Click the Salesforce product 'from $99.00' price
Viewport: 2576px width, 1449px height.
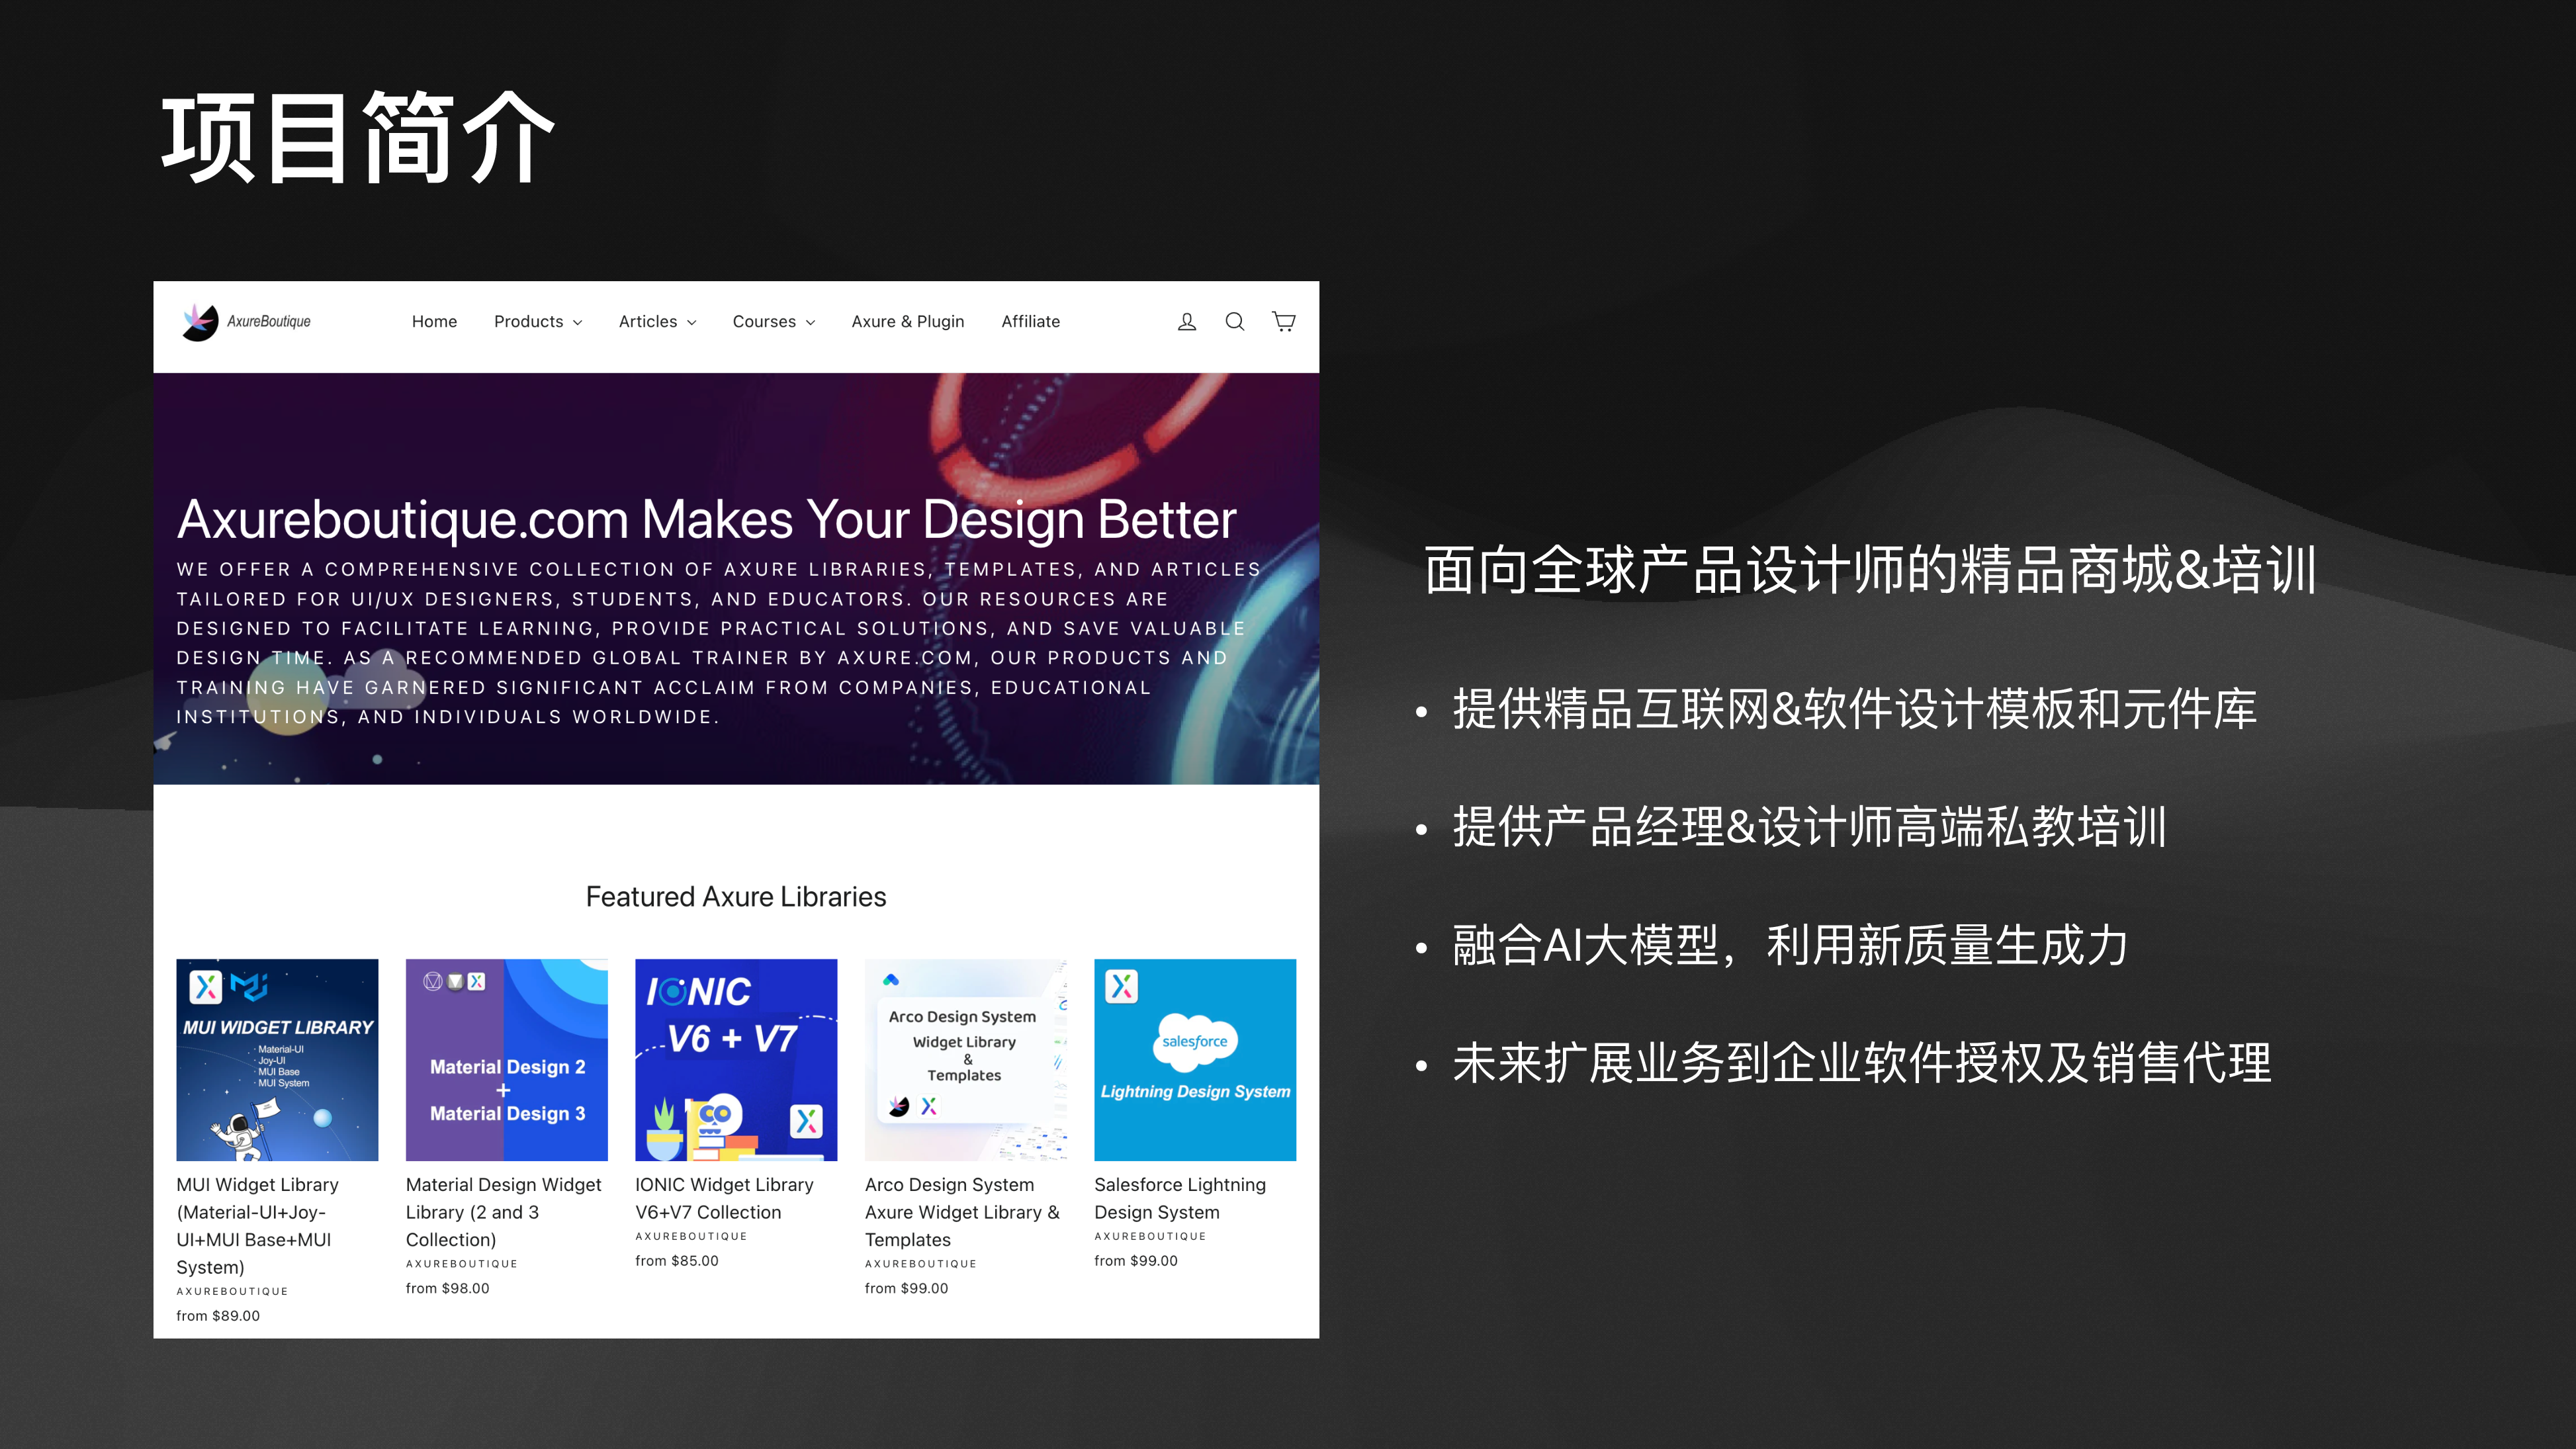coord(1136,1260)
